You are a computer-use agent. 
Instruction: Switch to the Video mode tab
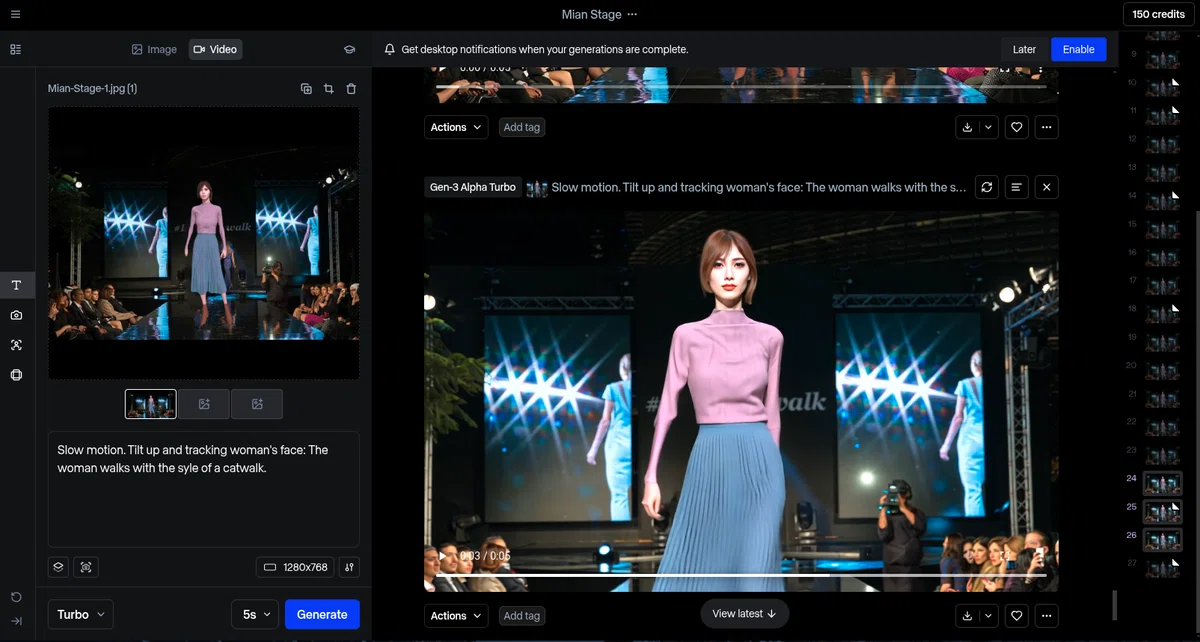pos(215,49)
